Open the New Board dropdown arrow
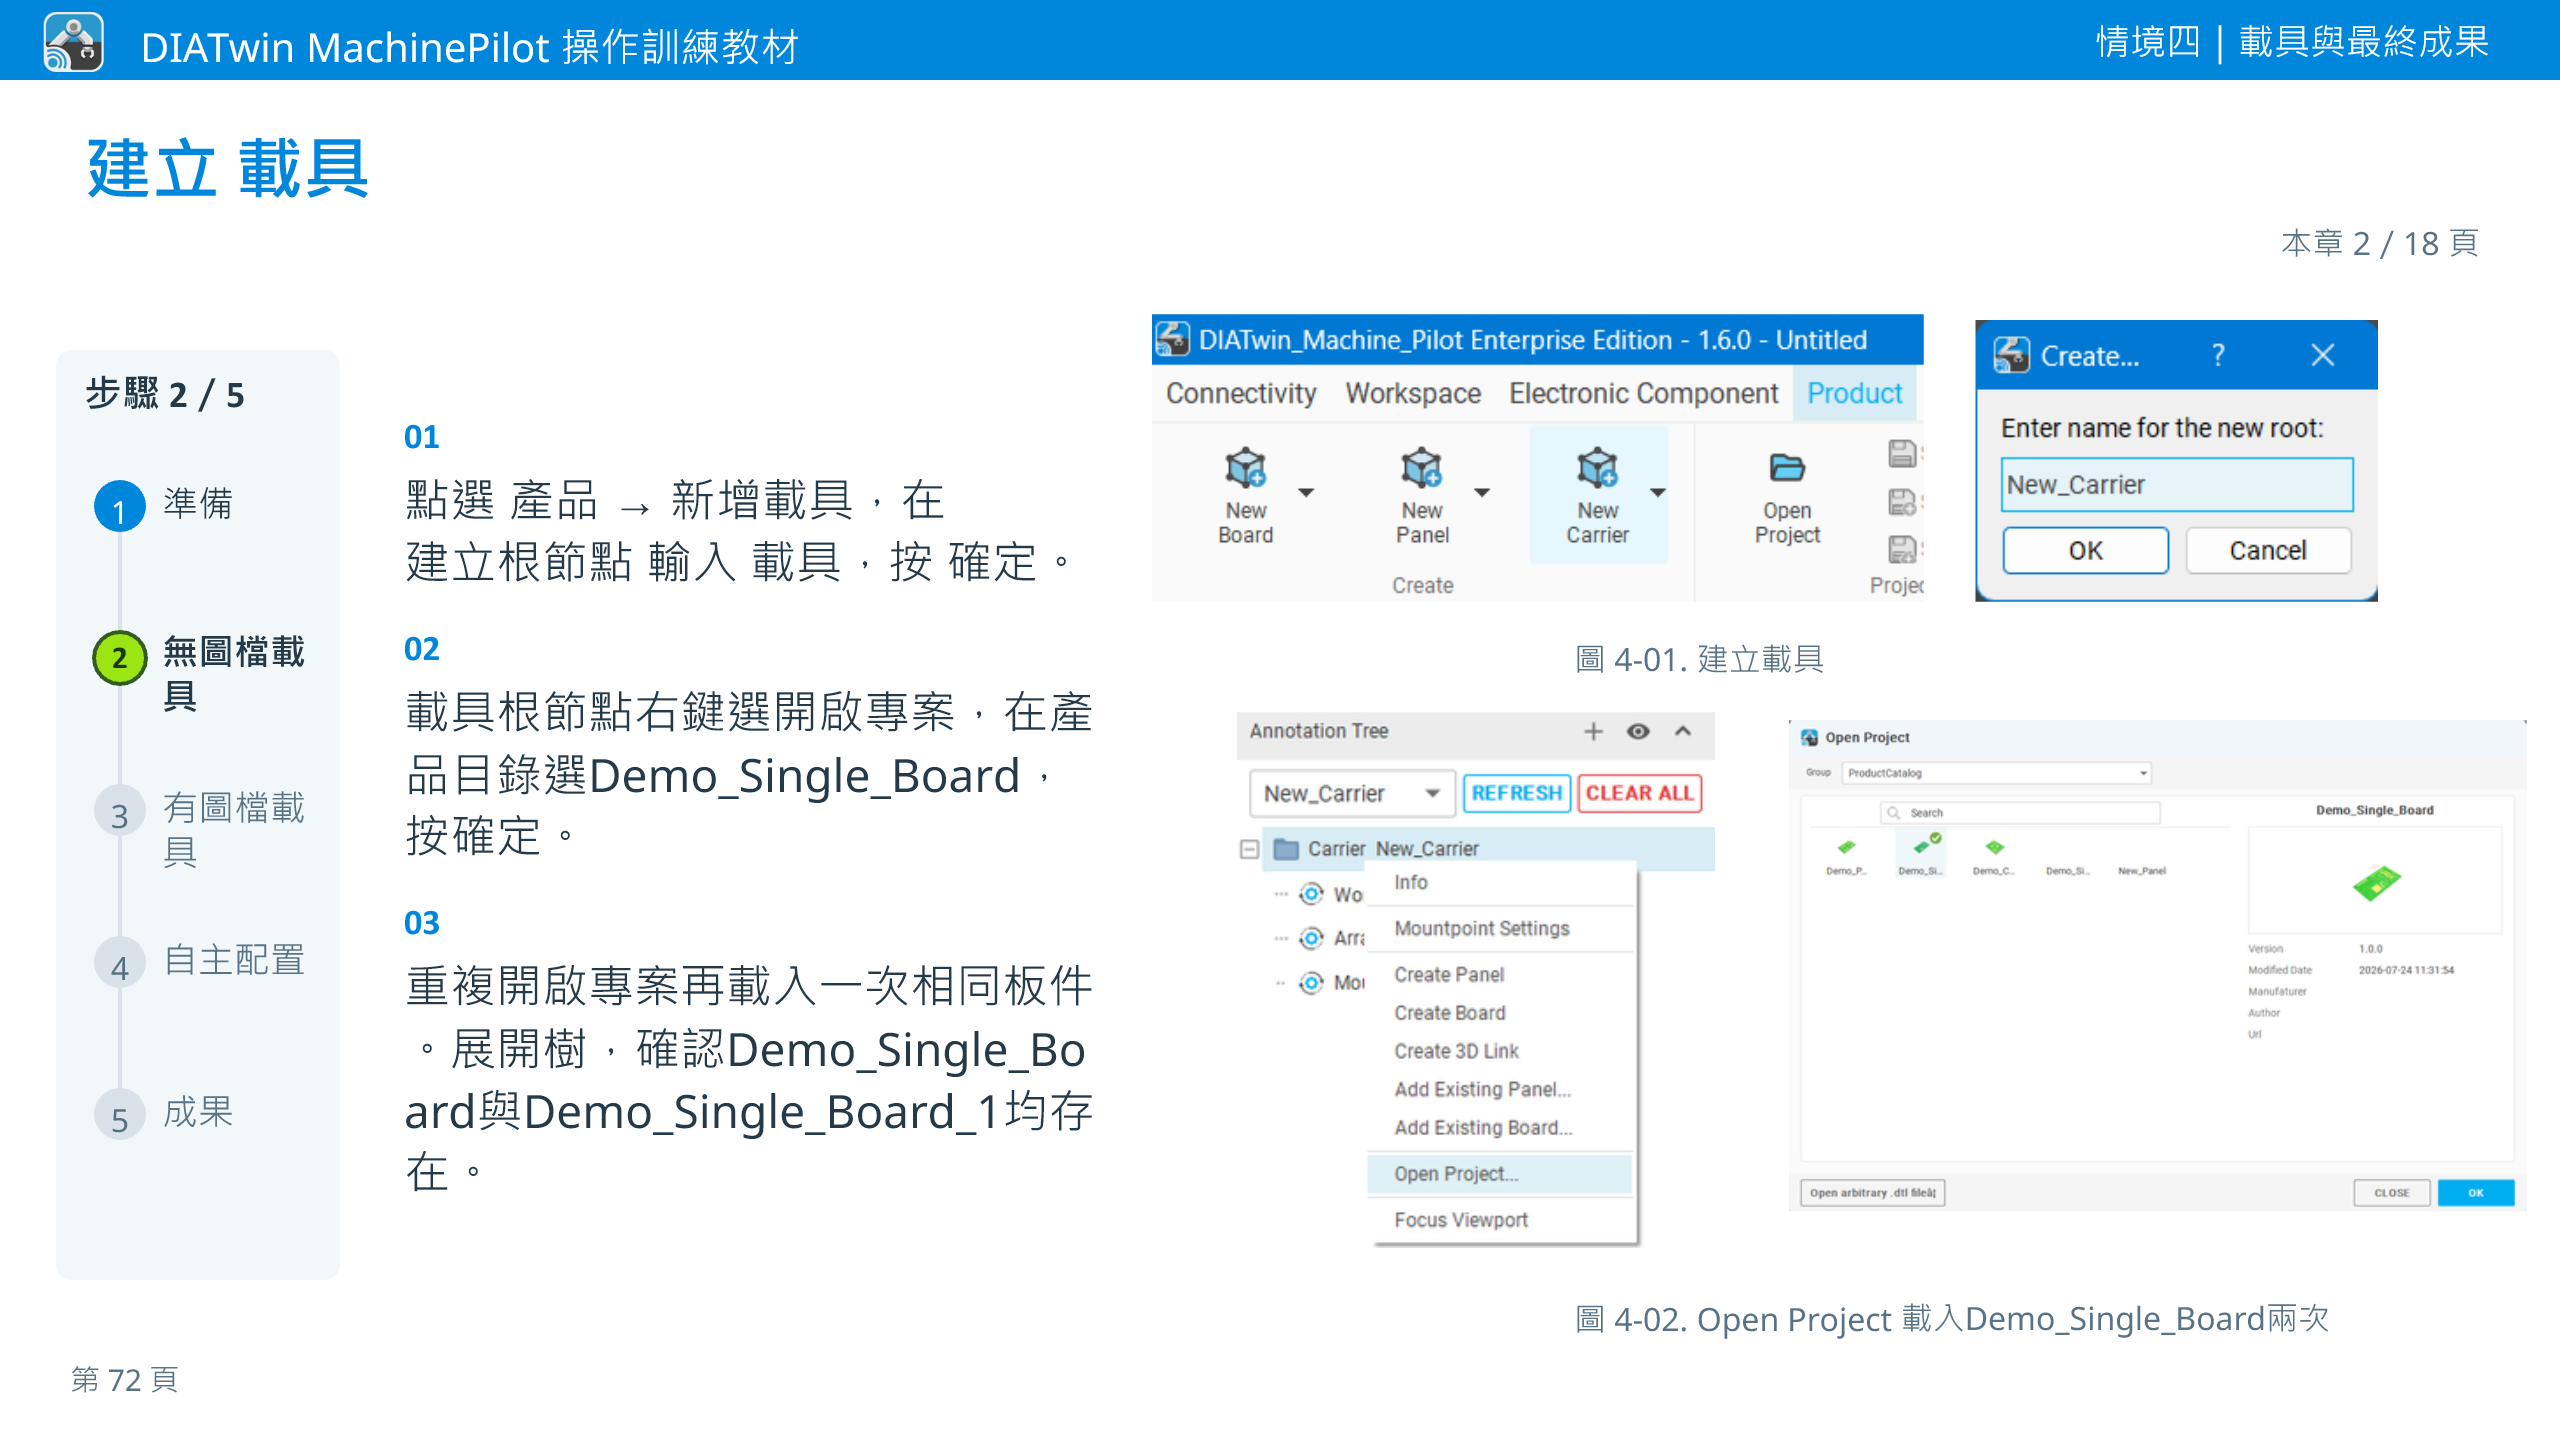Screen dimensions: 2560x1440 pyautogui.click(x=1306, y=492)
